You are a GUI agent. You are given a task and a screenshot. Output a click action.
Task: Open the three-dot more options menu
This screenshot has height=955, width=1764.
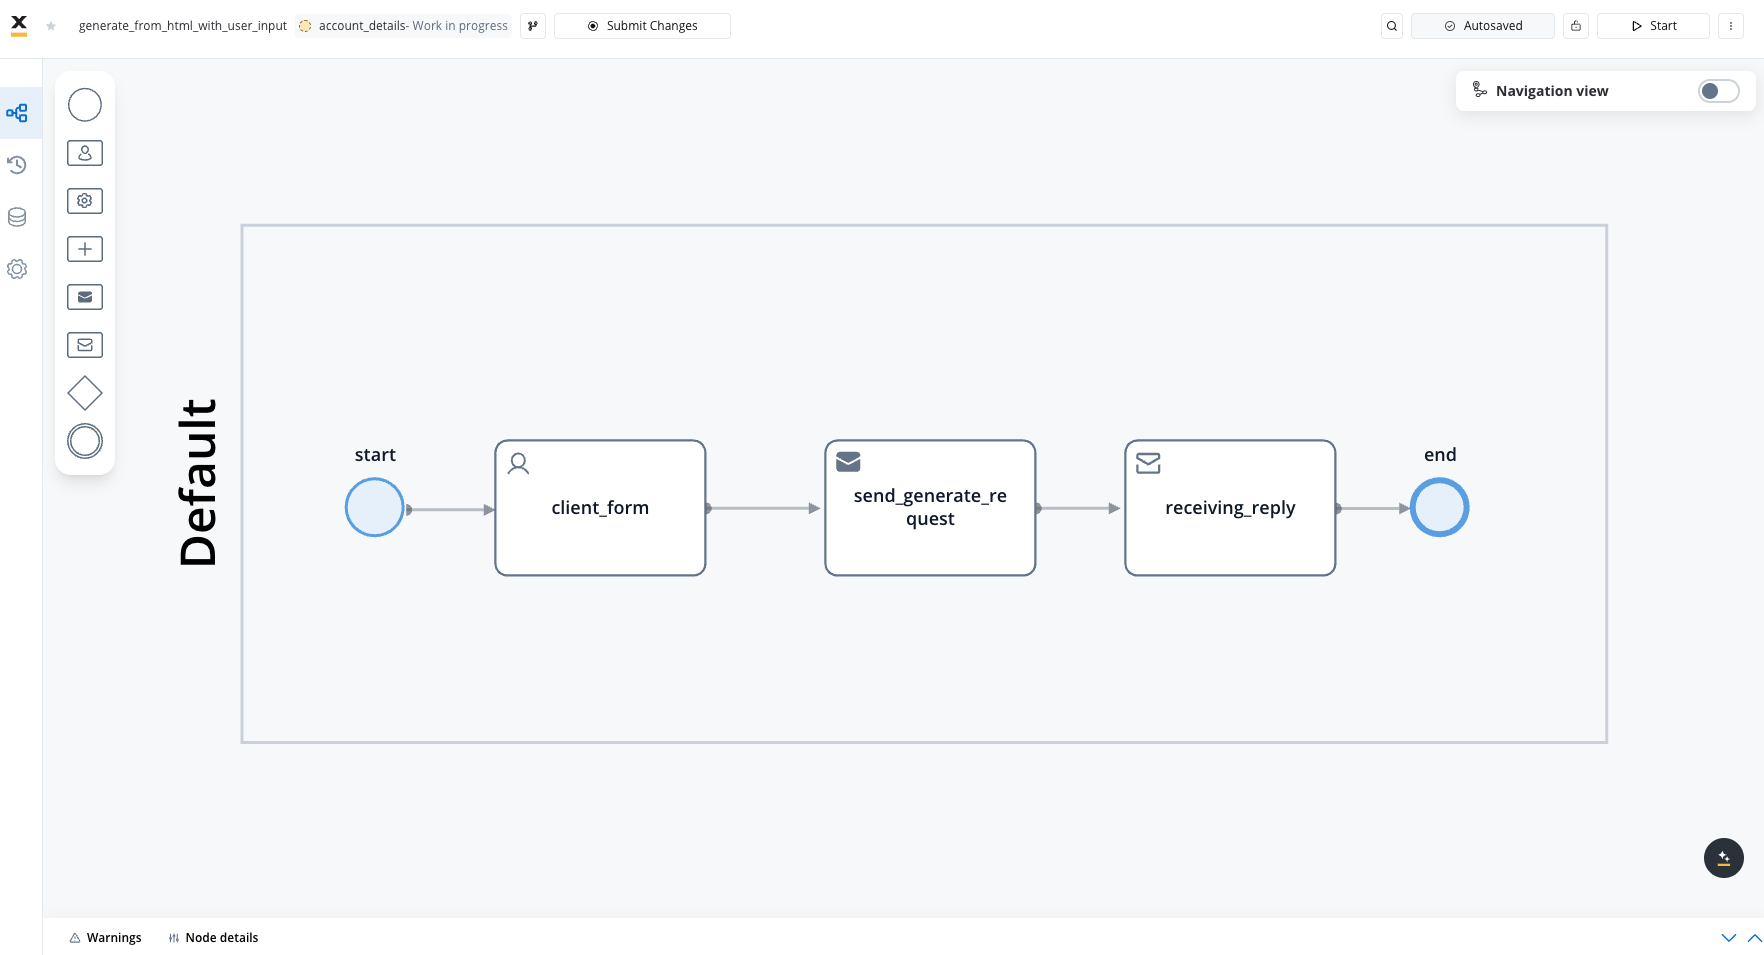[1731, 26]
